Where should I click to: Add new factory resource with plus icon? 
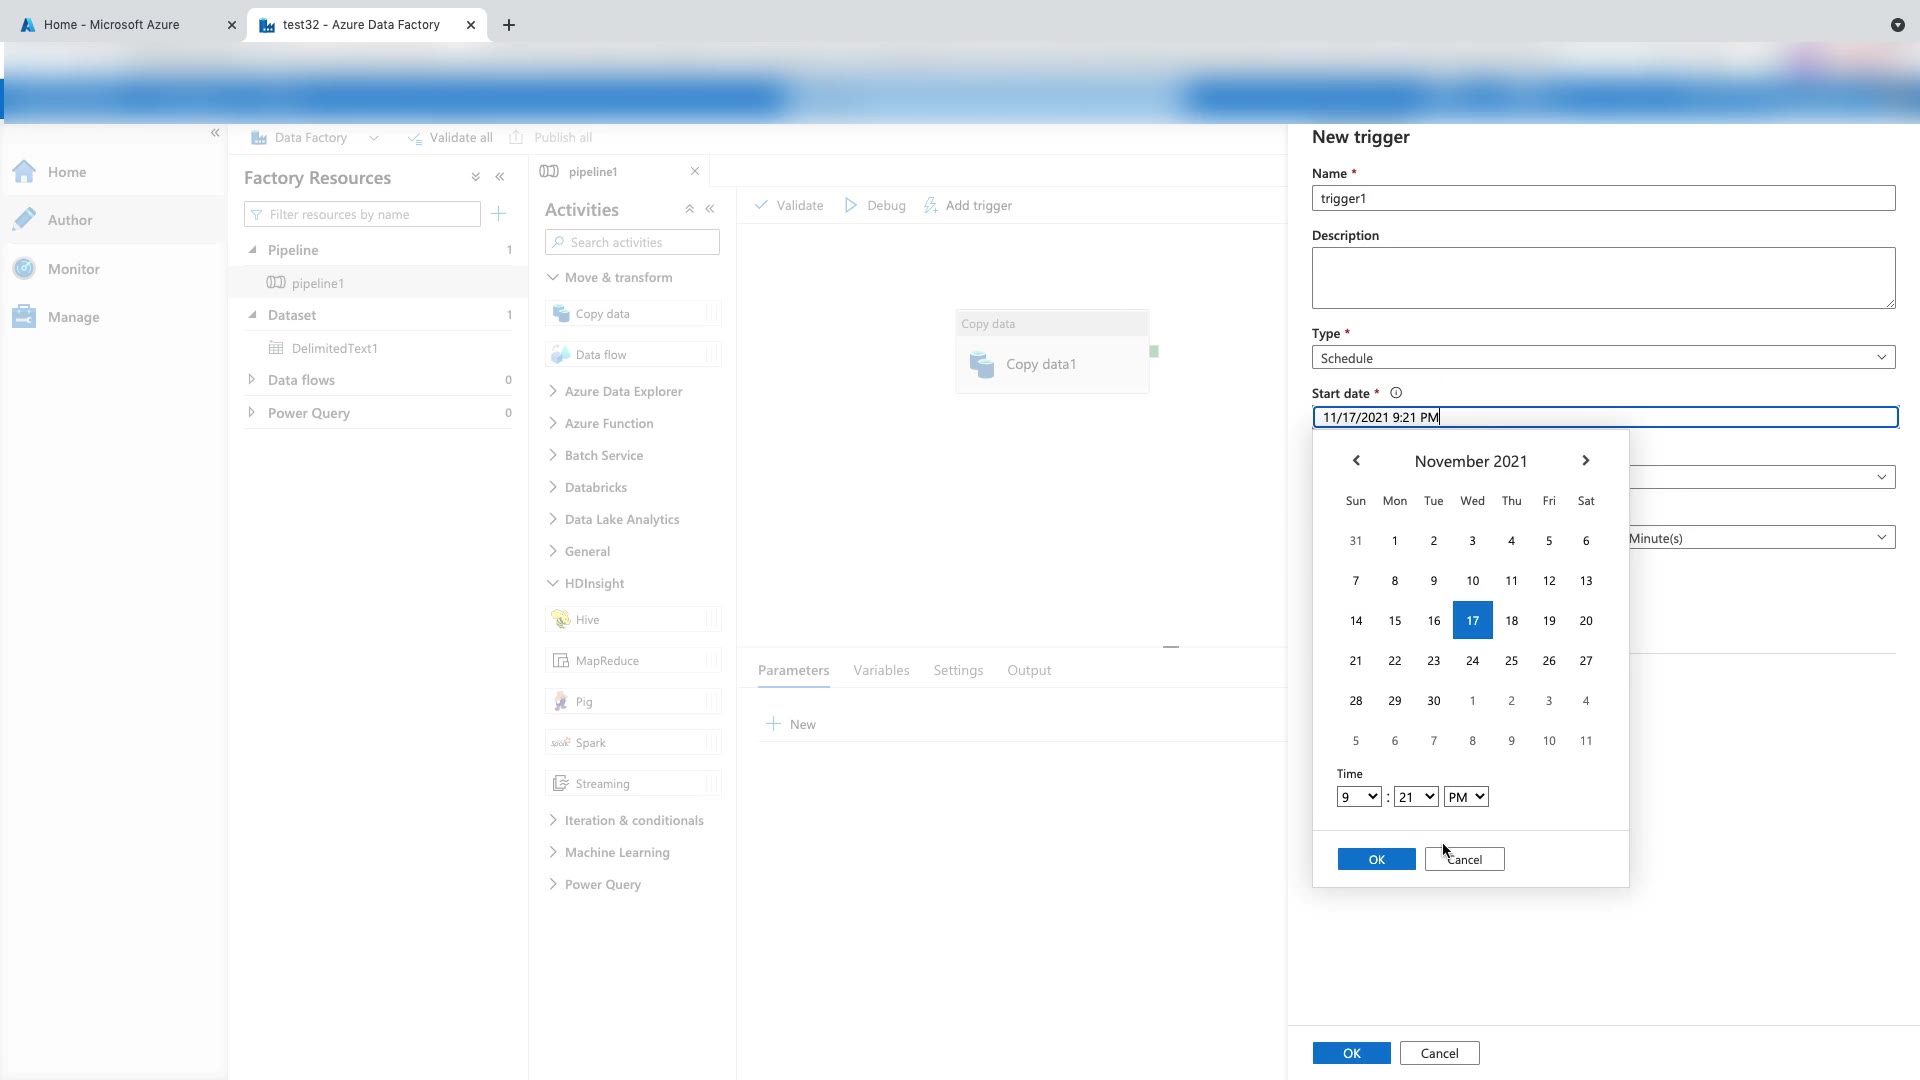[499, 214]
